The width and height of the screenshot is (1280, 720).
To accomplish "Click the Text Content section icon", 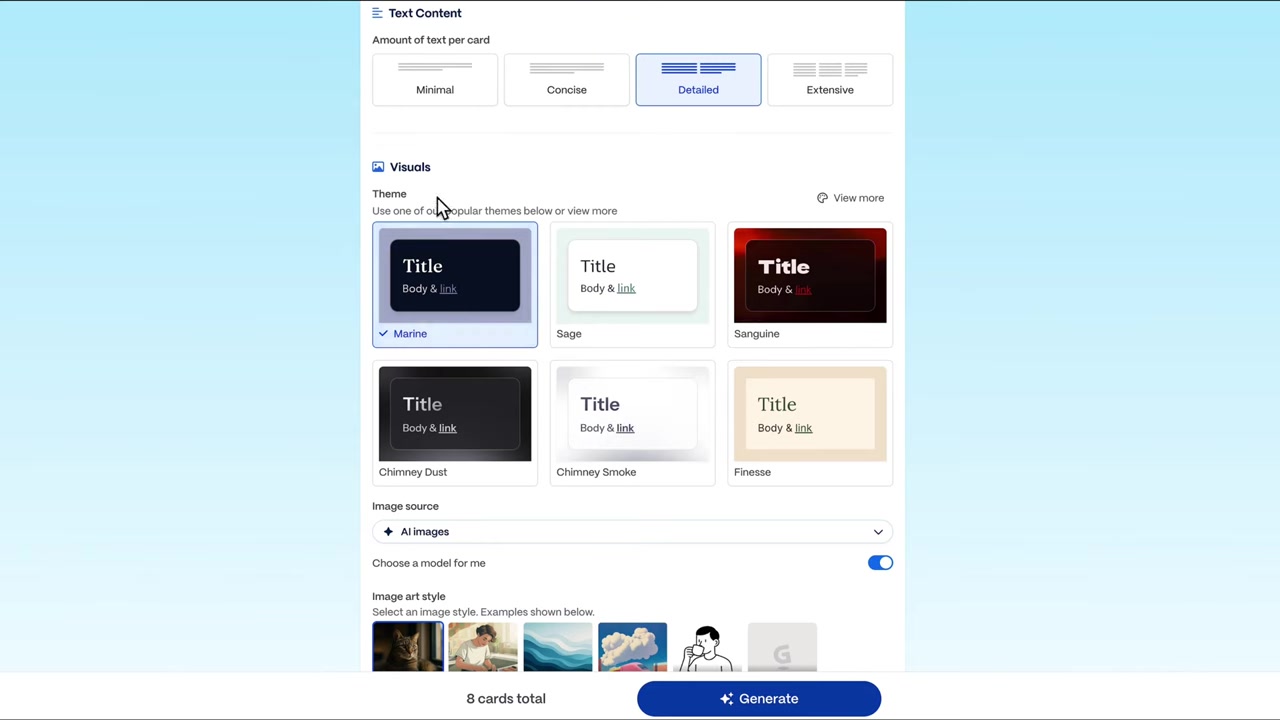I will (x=377, y=13).
